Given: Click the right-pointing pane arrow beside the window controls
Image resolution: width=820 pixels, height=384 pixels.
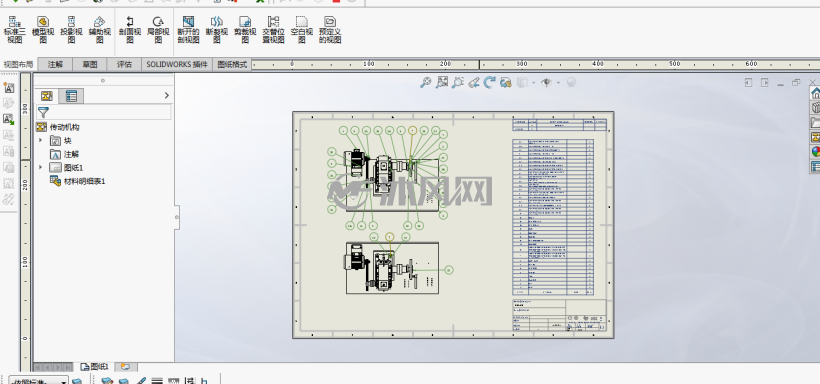Looking at the screenshot, I should coord(765,83).
